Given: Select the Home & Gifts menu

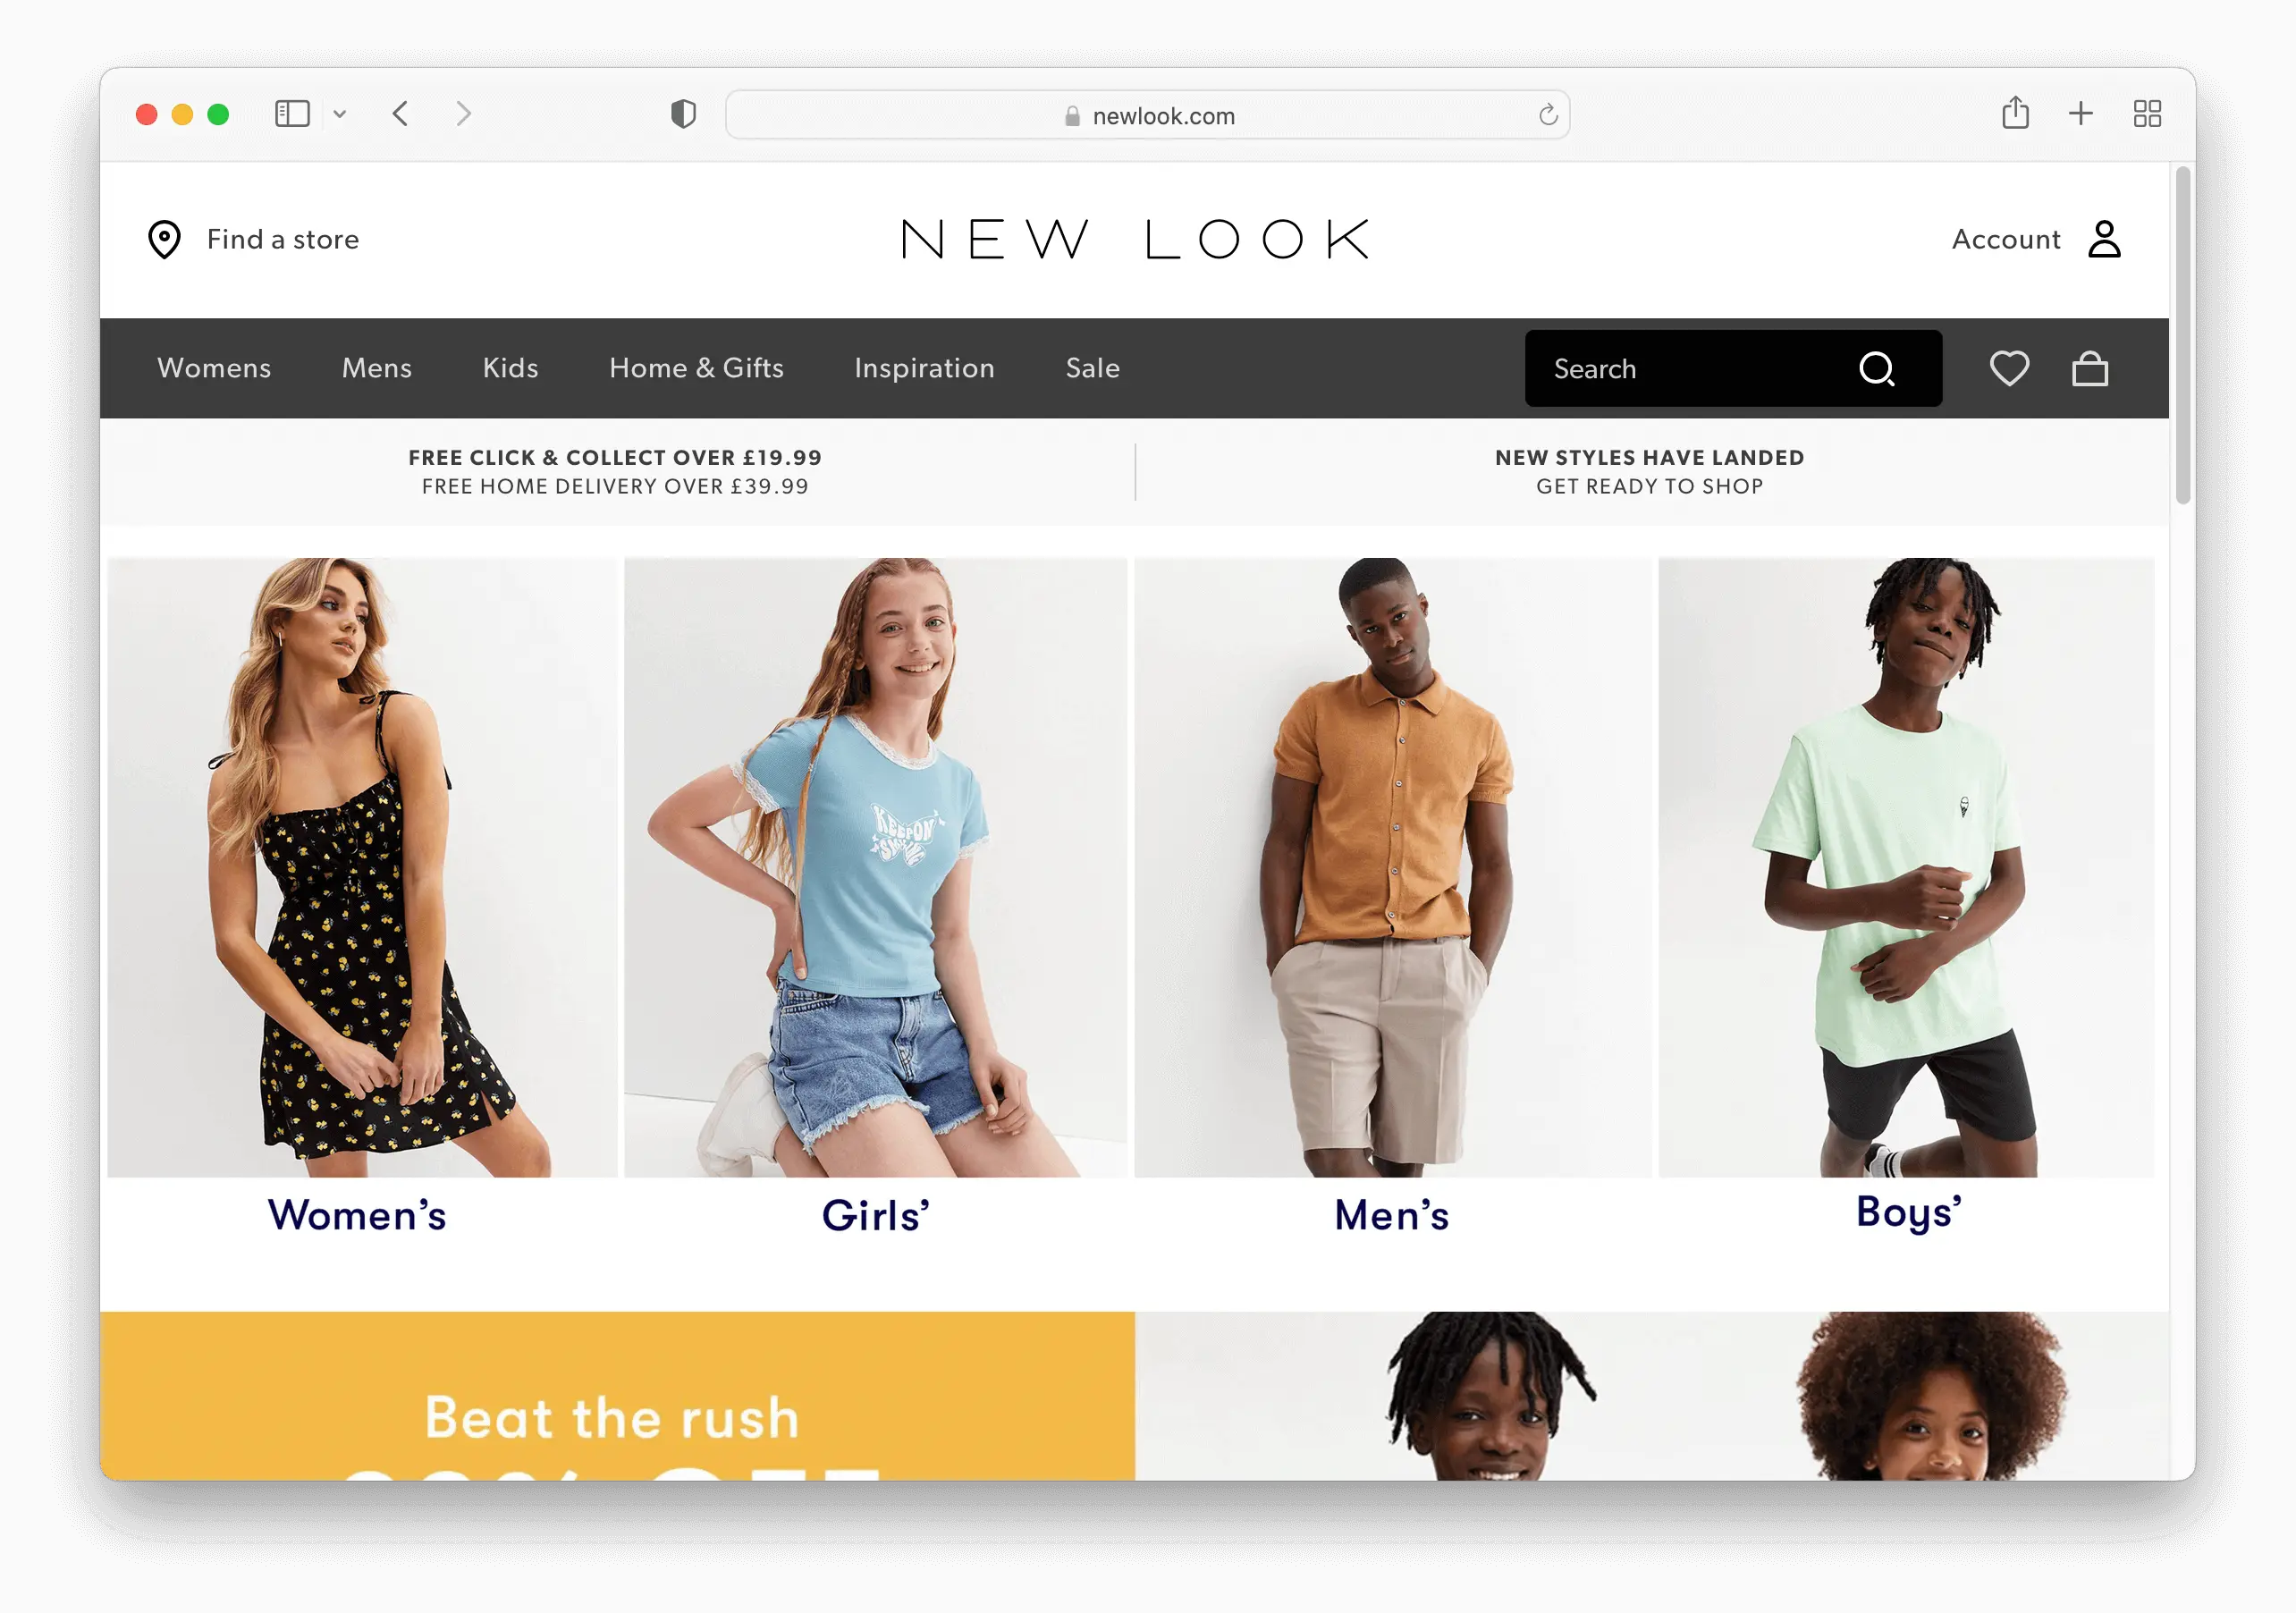Looking at the screenshot, I should coord(696,368).
